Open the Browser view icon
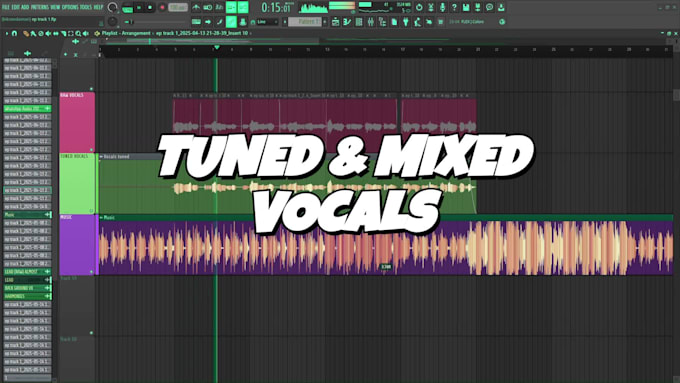The width and height of the screenshot is (680, 383). pos(382,22)
